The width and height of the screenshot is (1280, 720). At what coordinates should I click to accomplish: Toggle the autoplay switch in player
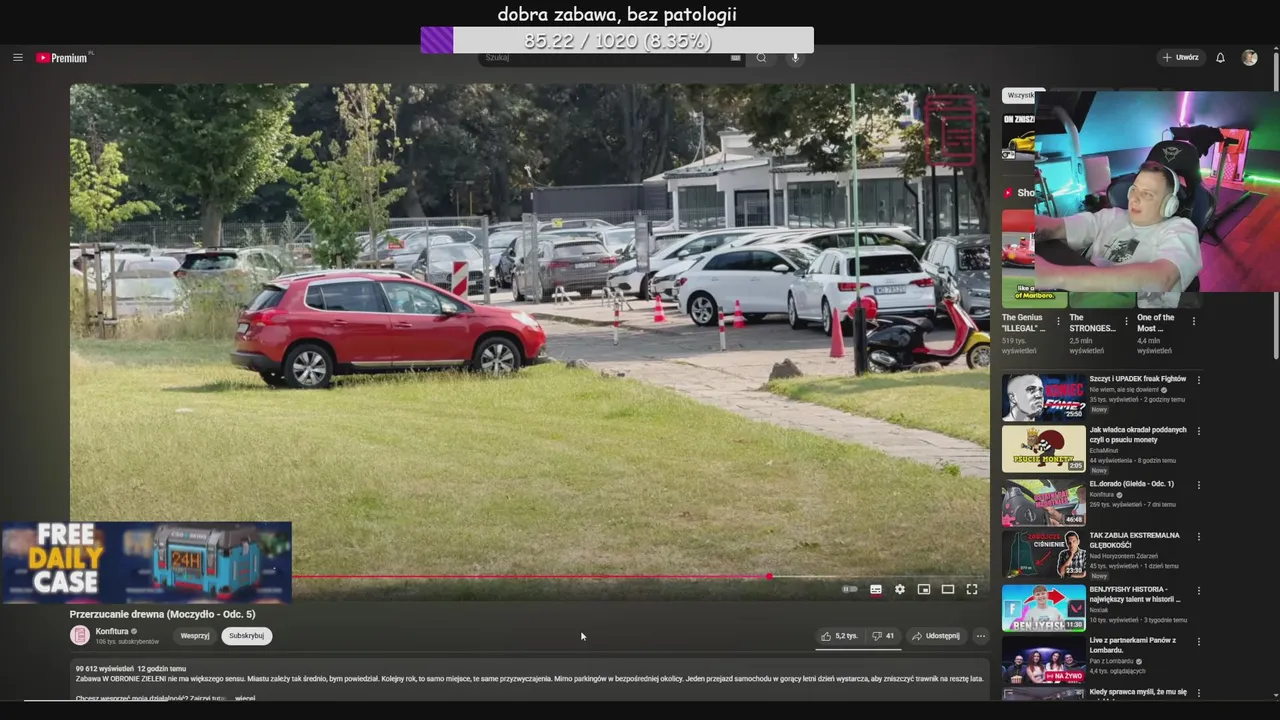850,590
